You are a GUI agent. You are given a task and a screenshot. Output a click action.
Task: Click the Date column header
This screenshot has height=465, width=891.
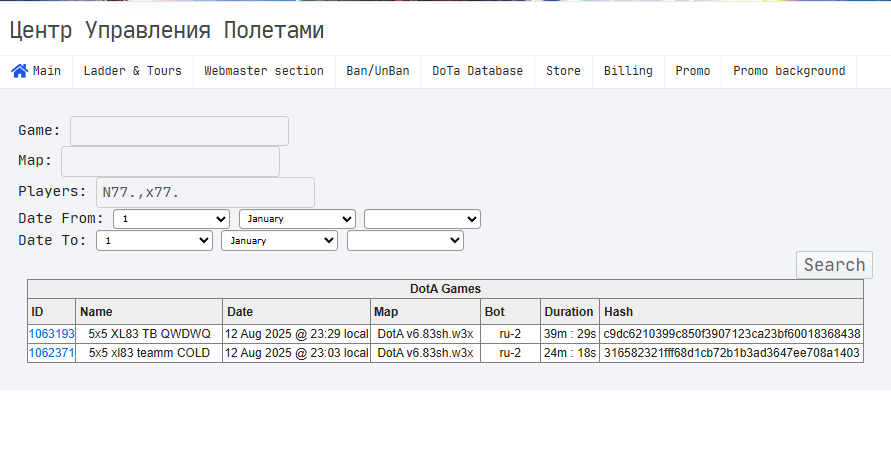pos(296,312)
